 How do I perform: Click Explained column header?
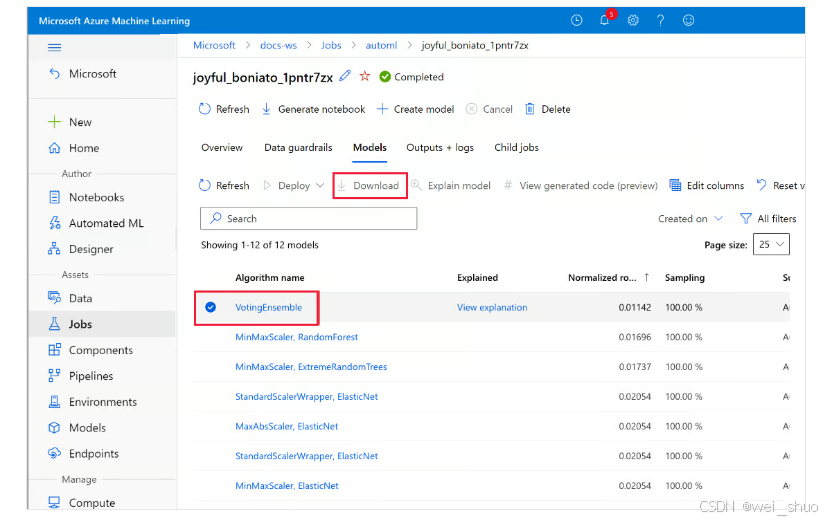477,278
